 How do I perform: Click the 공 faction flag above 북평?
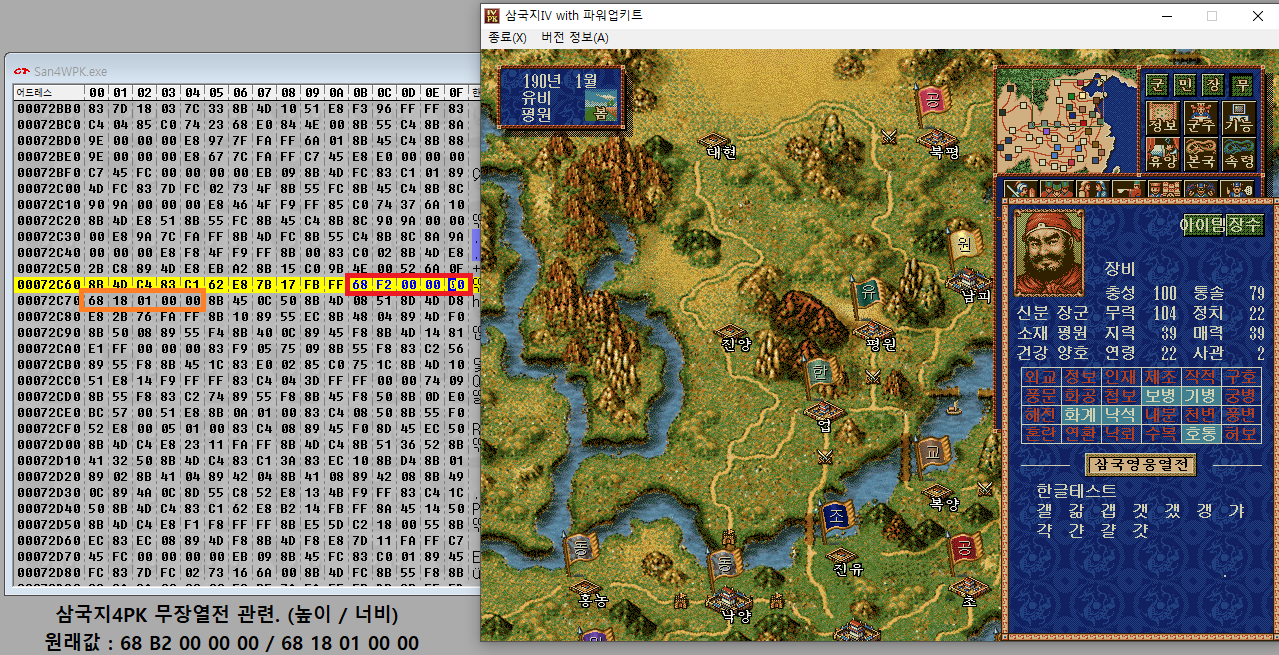934,101
